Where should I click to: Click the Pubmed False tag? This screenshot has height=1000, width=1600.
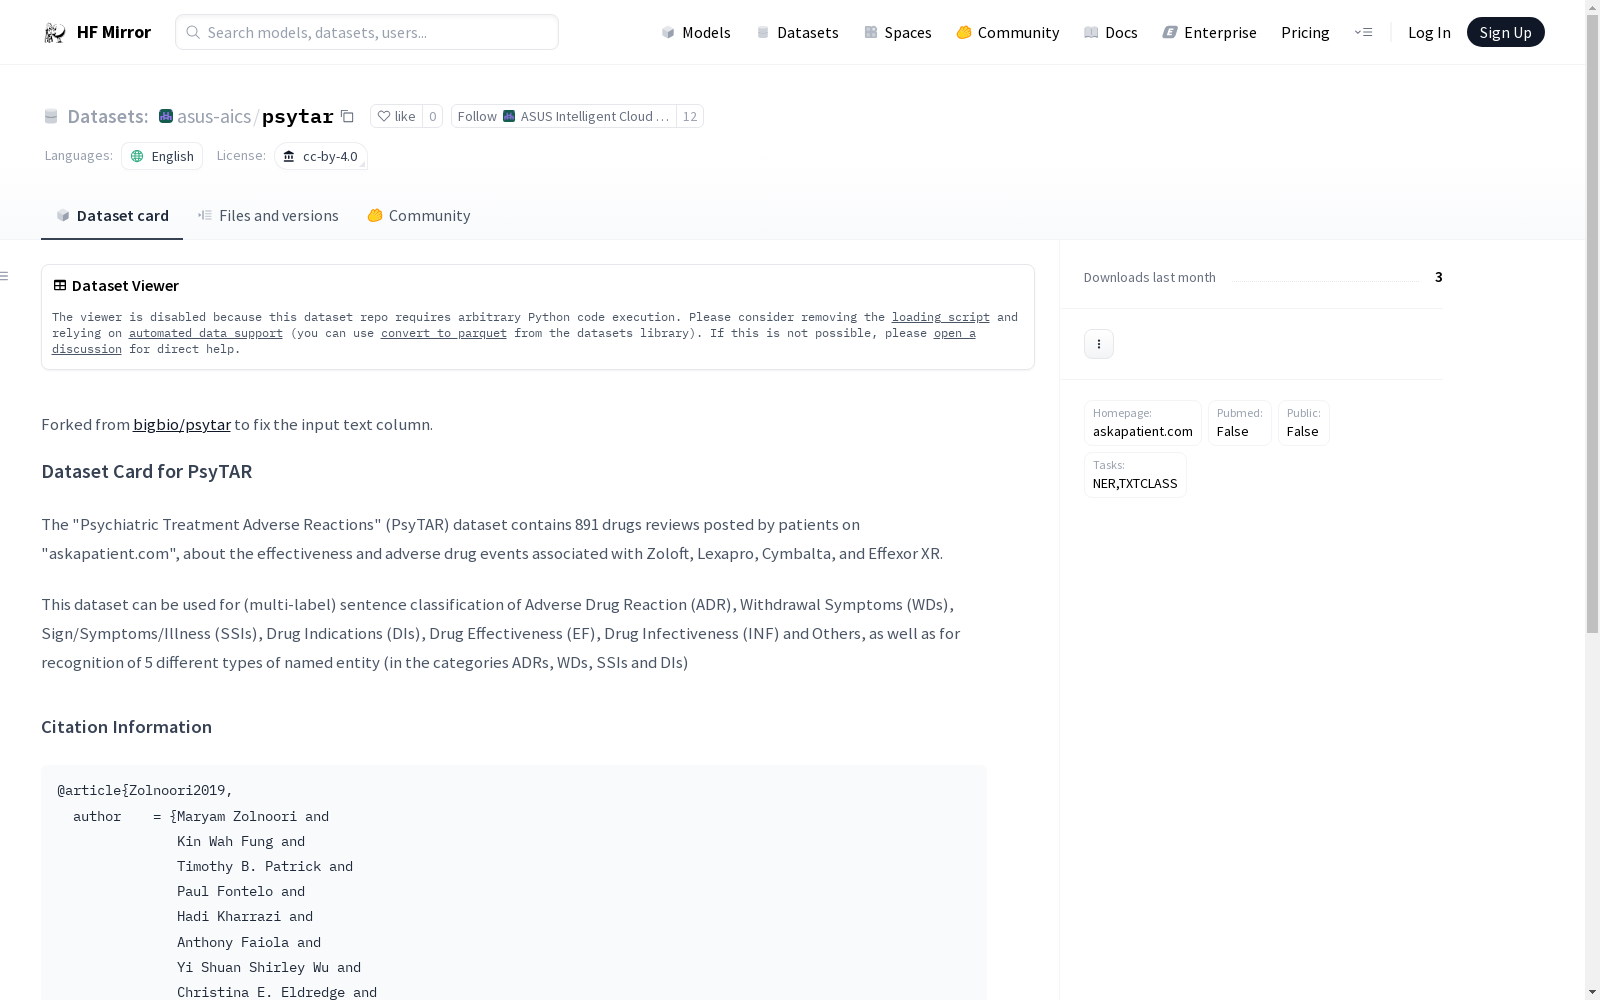tap(1239, 423)
